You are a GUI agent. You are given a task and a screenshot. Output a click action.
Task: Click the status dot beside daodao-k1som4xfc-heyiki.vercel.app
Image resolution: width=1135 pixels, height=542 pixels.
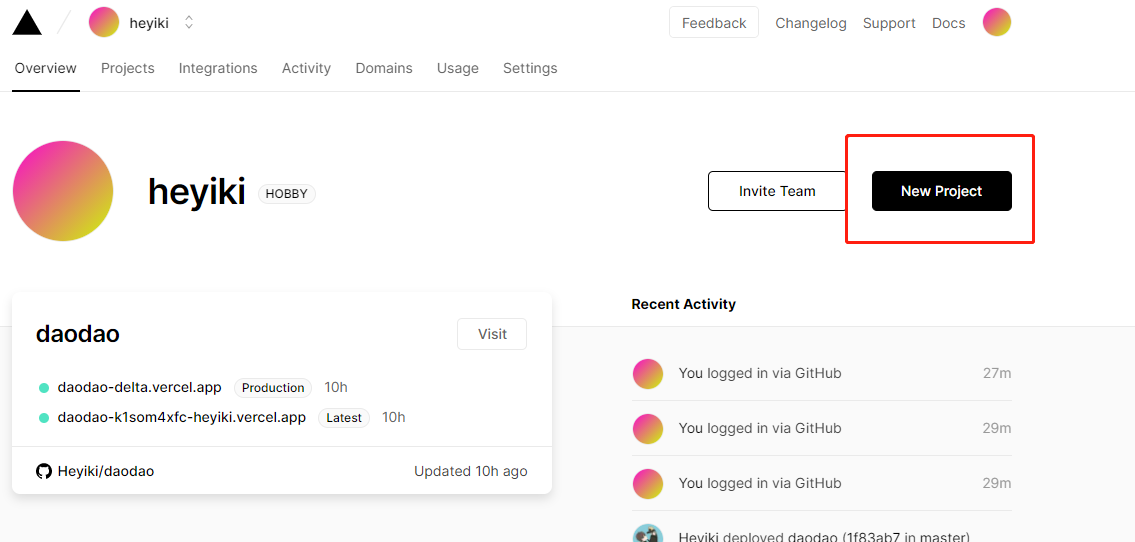point(43,418)
